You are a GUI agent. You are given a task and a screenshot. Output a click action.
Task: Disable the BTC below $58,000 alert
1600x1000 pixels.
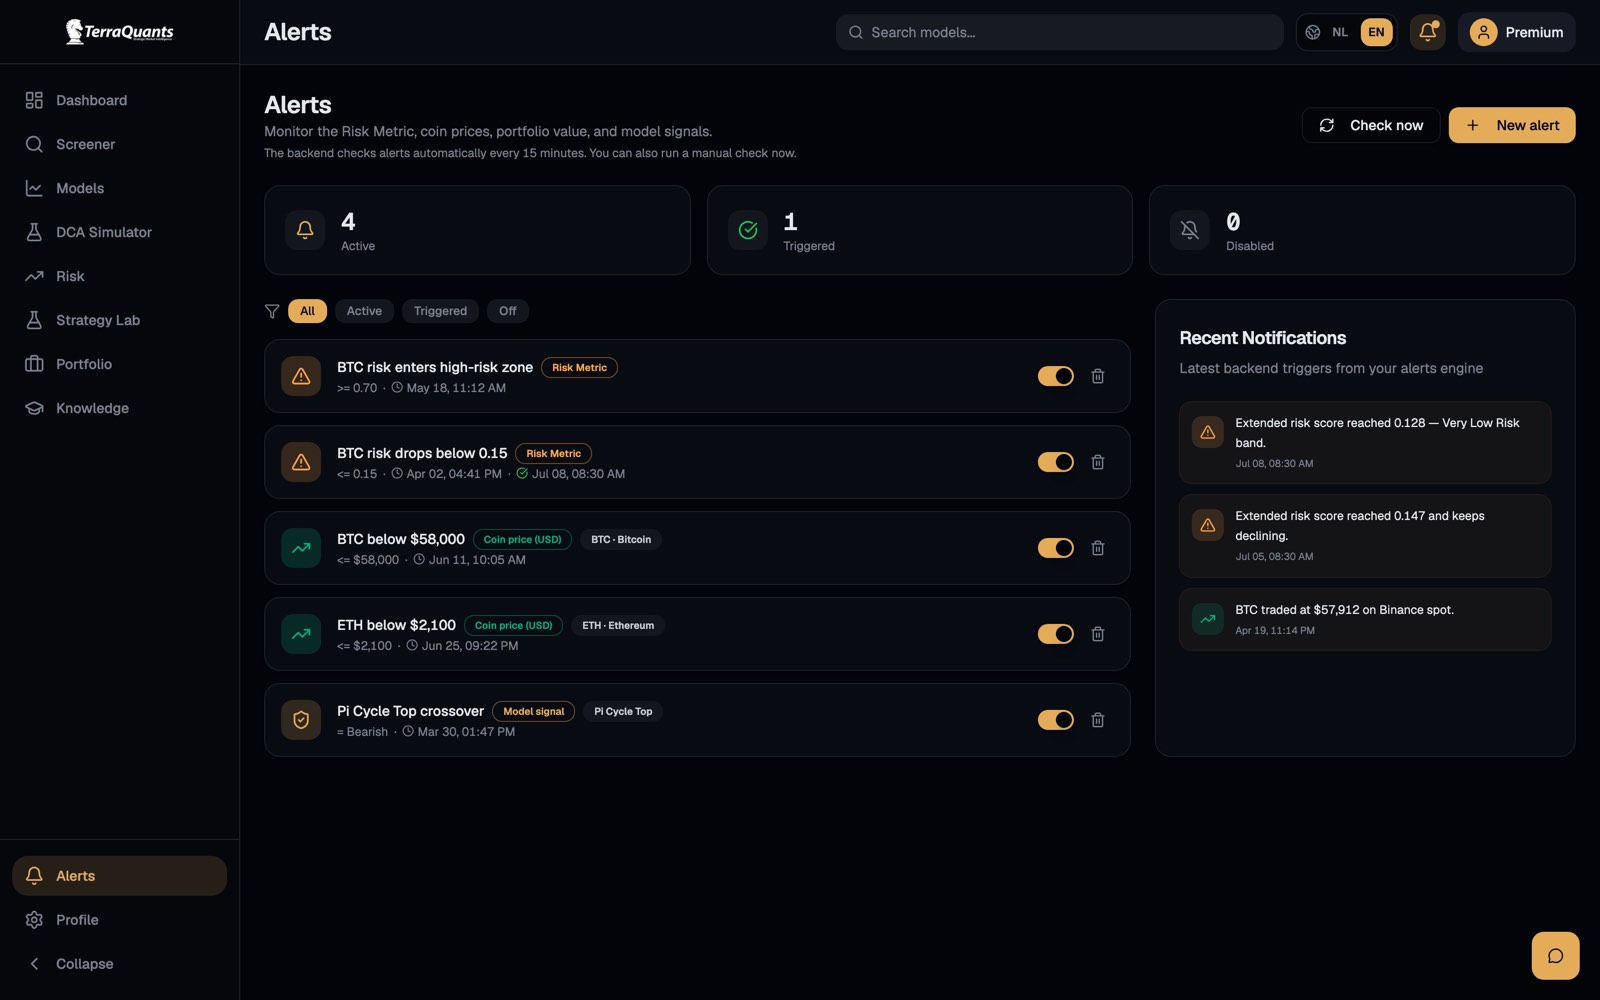pos(1055,548)
